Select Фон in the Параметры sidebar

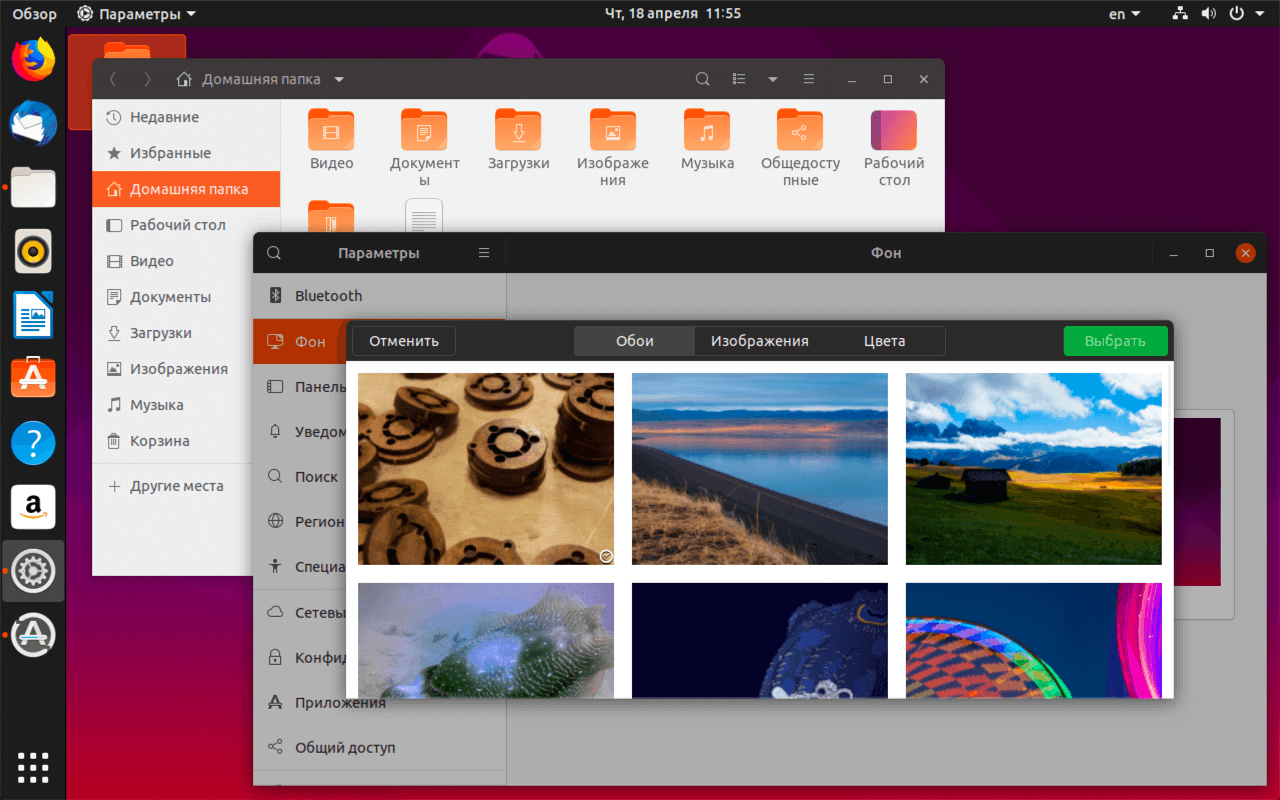click(300, 341)
